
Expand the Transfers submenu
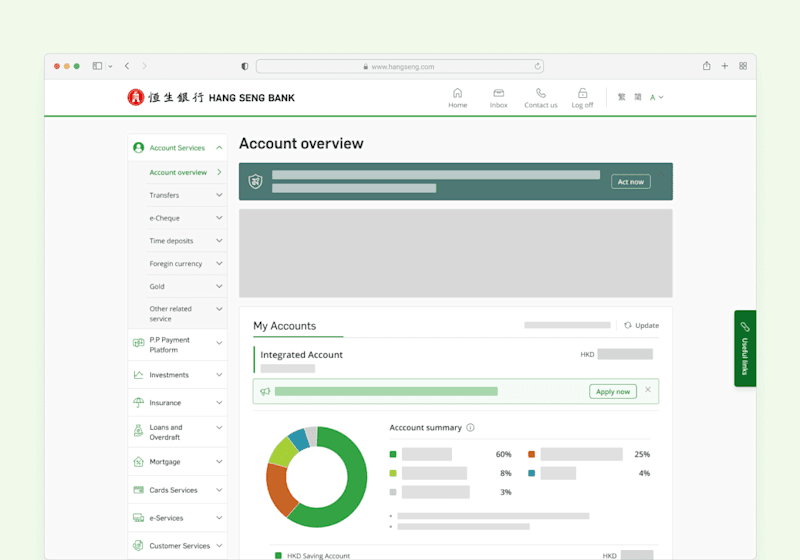coord(219,195)
